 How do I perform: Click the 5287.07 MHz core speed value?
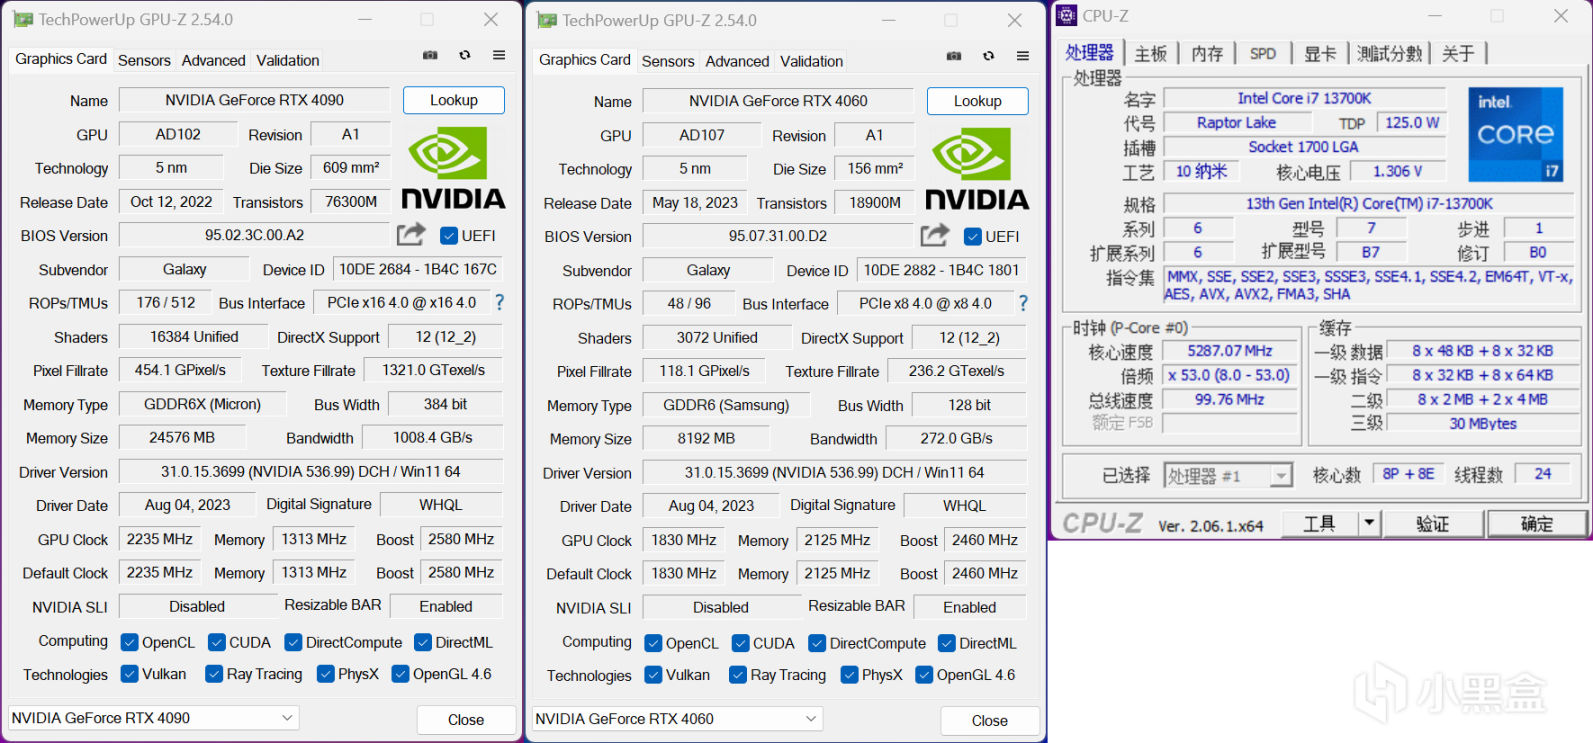pyautogui.click(x=1230, y=351)
